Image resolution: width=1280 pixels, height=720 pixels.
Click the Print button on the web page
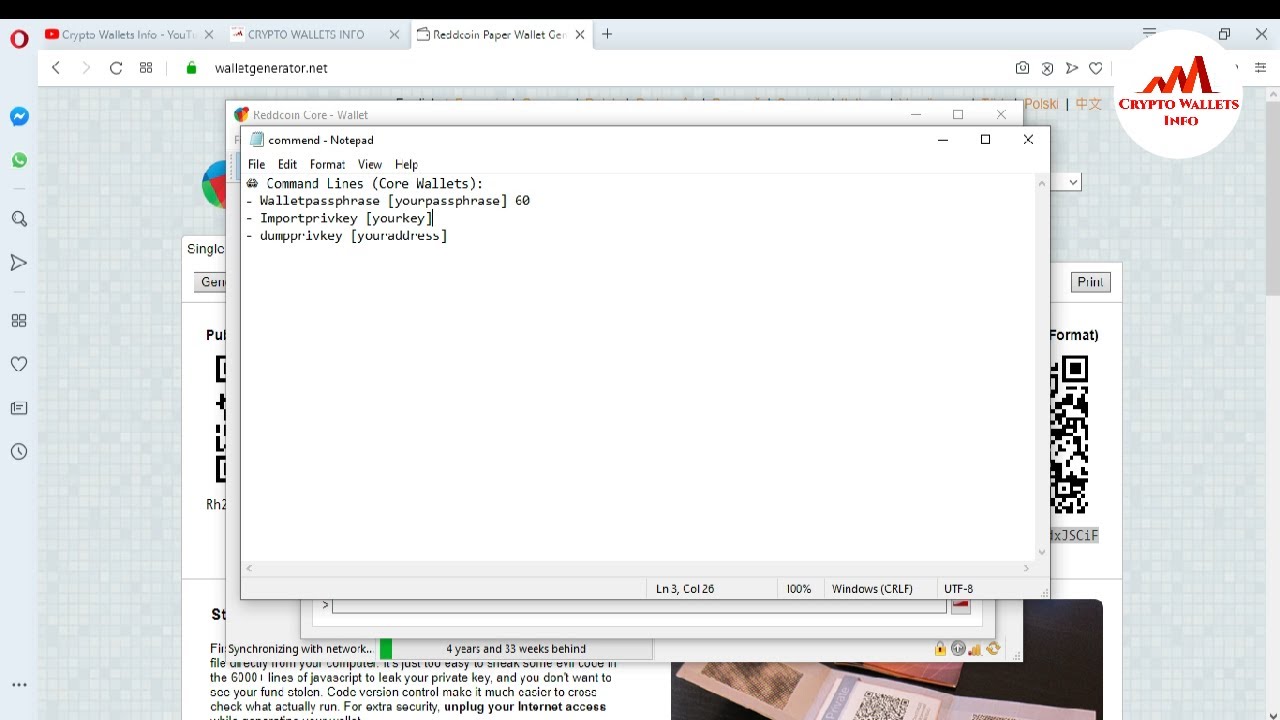(x=1090, y=282)
